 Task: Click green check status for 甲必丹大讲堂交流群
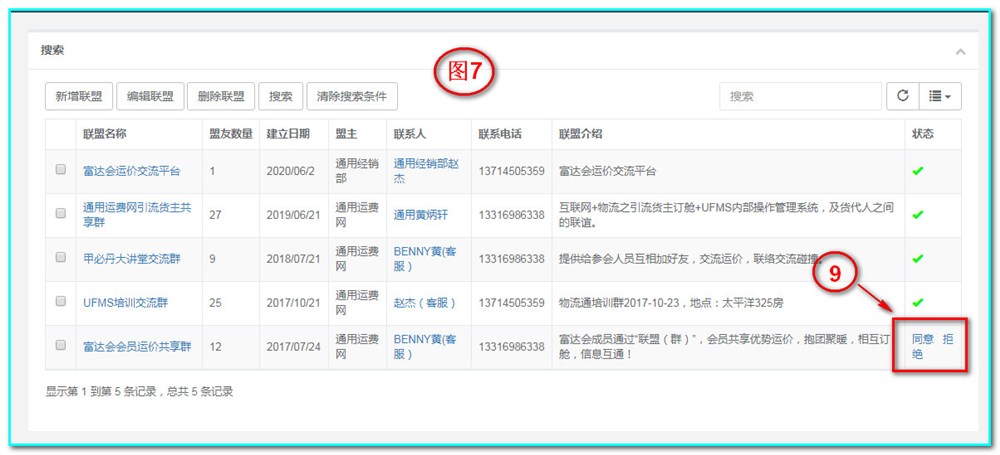point(918,259)
